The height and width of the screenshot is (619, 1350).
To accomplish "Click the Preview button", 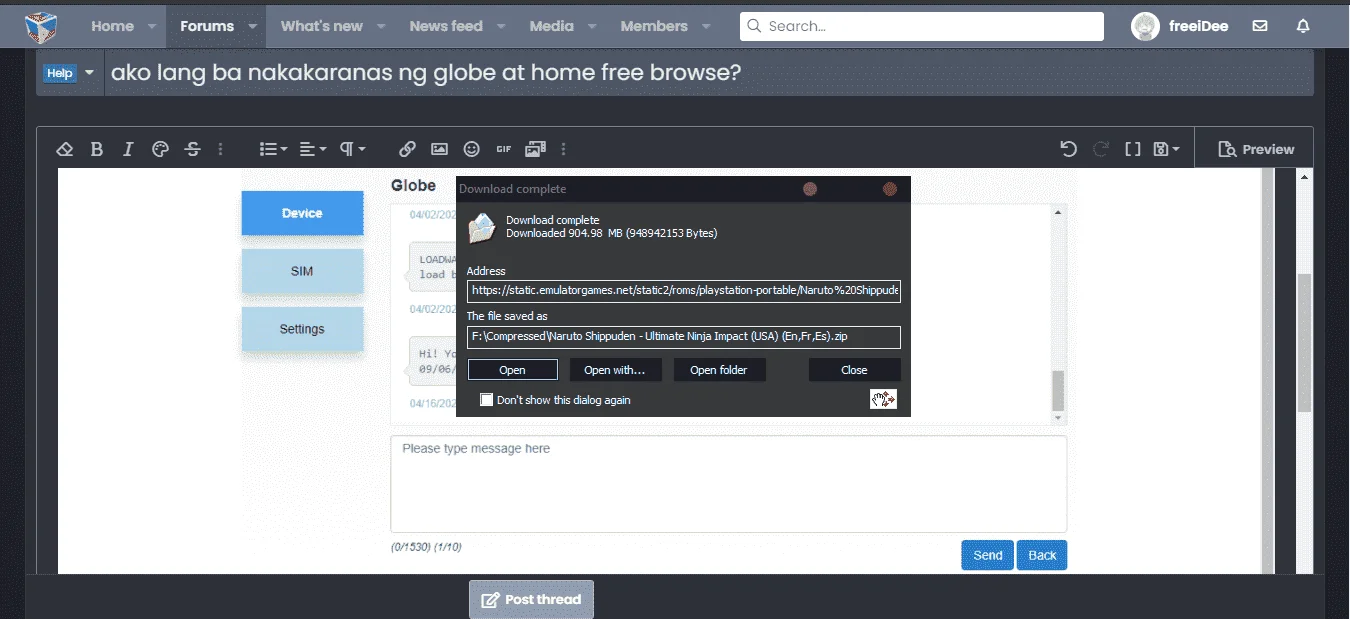I will click(x=1256, y=149).
